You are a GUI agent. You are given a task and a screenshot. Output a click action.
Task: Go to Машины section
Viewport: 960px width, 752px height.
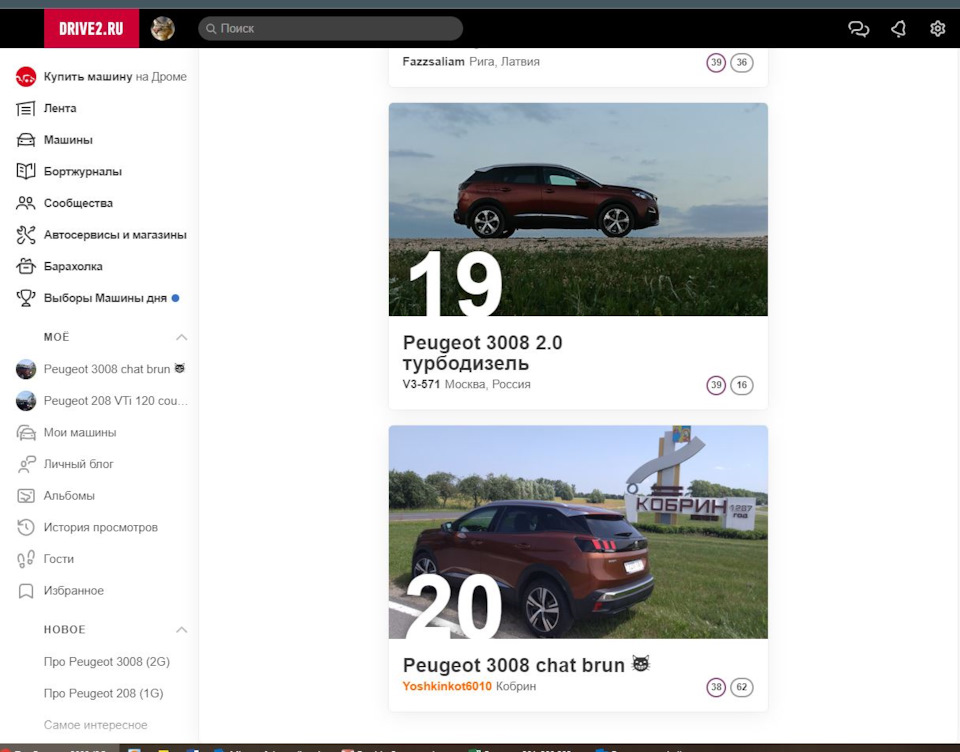click(68, 140)
